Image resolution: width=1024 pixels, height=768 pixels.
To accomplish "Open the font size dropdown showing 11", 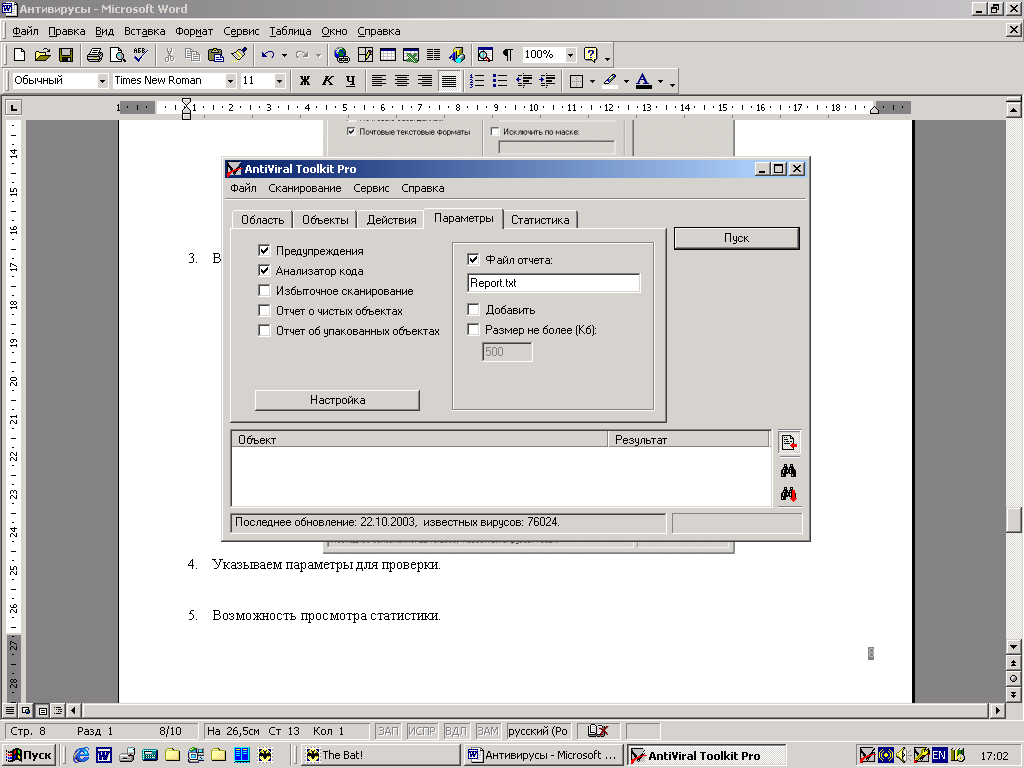I will (280, 81).
